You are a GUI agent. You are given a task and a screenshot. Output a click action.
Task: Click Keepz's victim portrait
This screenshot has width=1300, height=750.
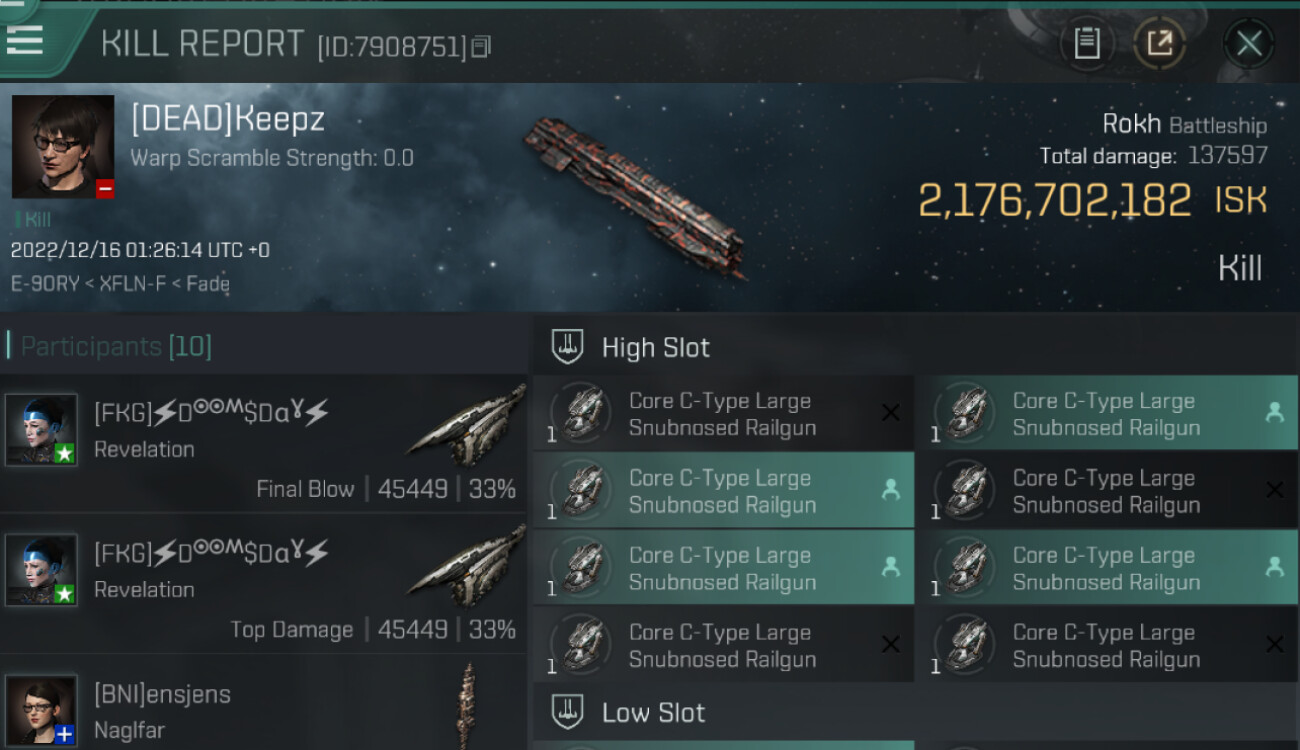coord(63,146)
